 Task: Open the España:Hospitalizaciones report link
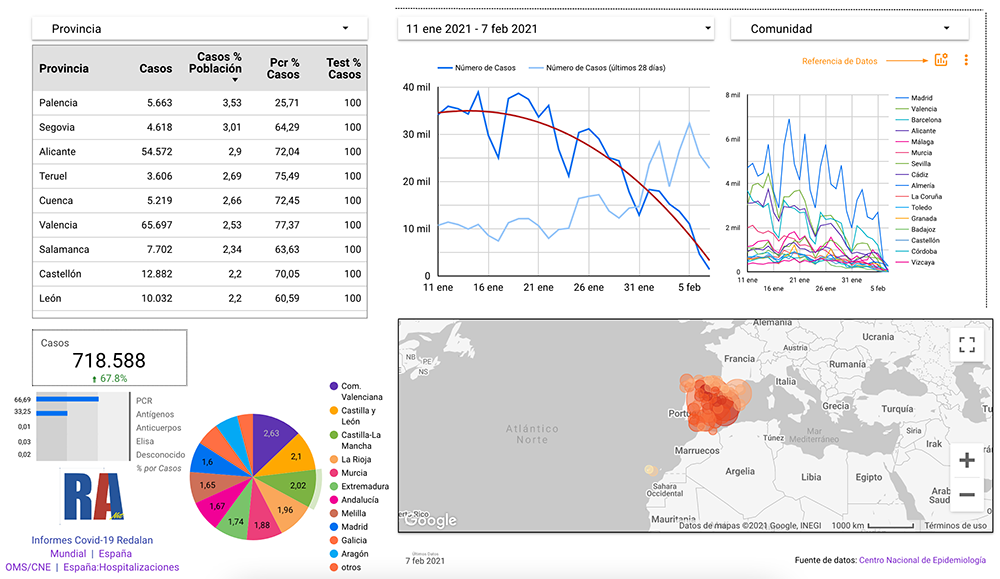(x=120, y=567)
